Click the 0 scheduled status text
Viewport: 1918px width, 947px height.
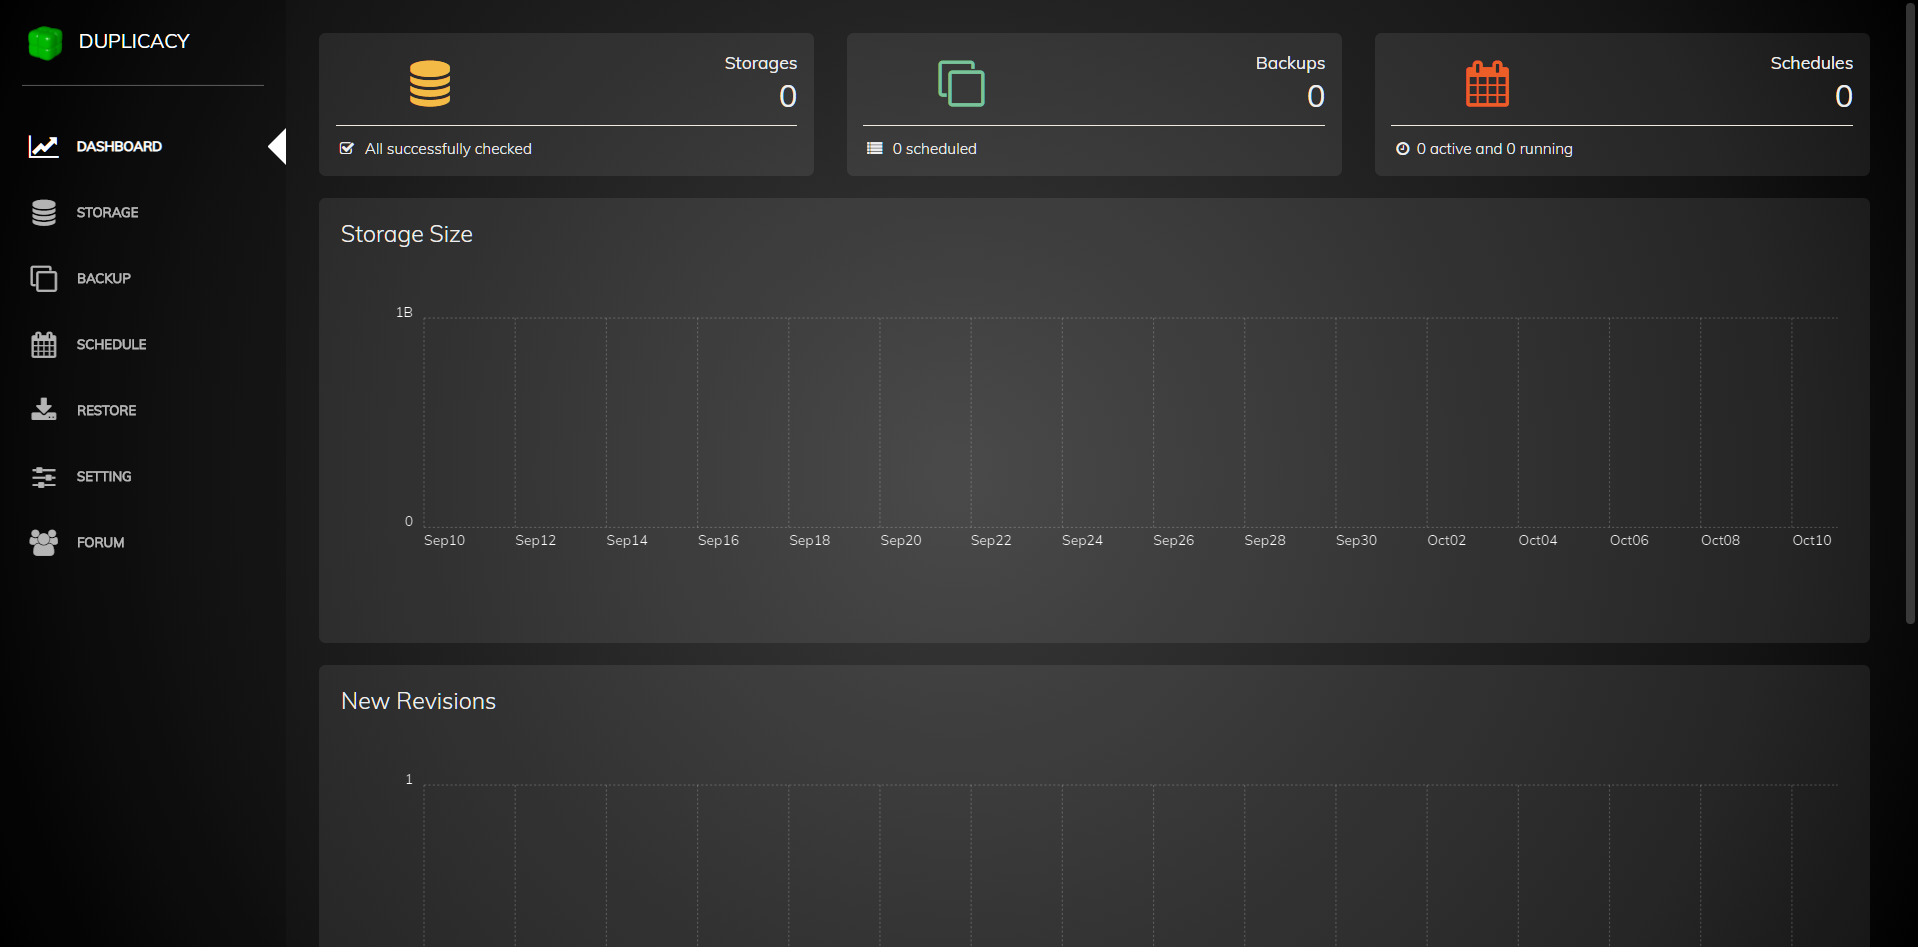click(x=934, y=149)
